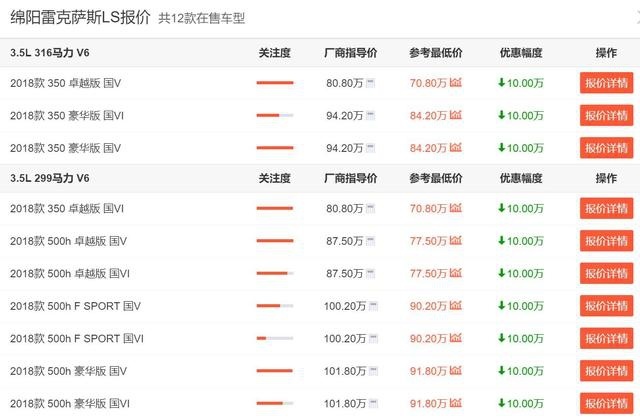Open the 2018款 350 卓越版 国V model link
This screenshot has width=640, height=419.
point(66,83)
